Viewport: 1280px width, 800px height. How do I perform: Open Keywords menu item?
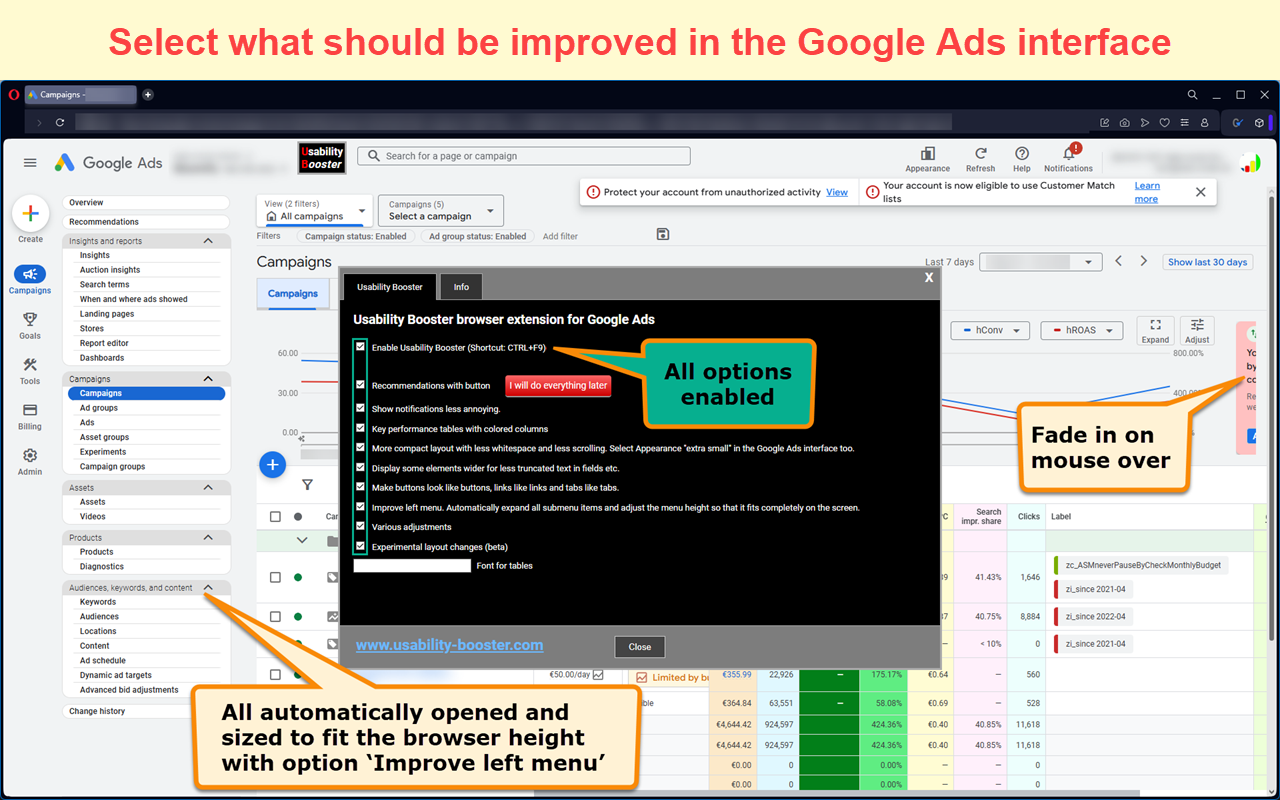click(x=98, y=602)
